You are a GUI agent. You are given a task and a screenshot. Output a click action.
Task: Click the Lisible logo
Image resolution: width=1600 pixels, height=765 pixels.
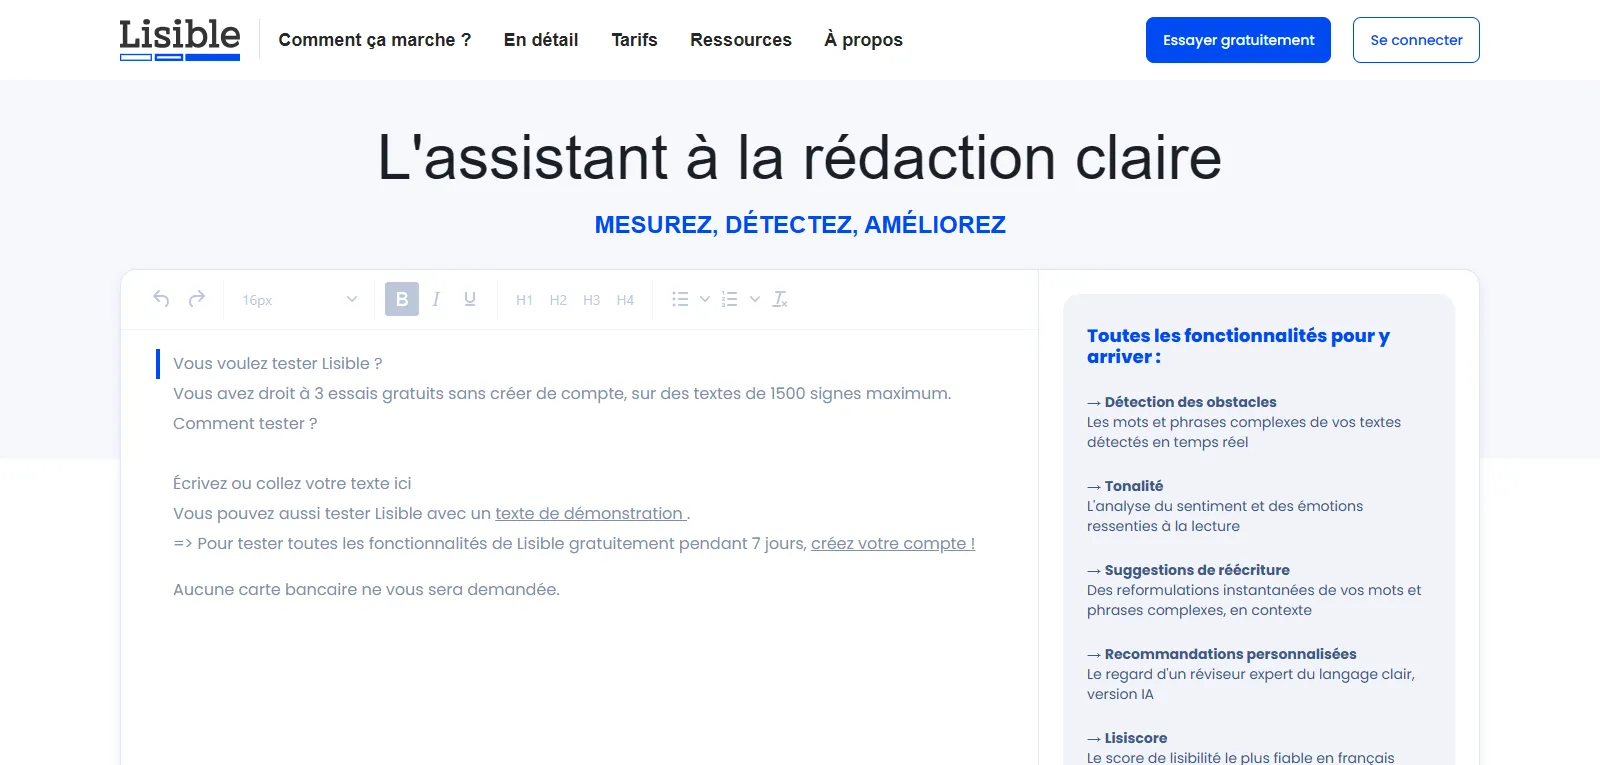pos(180,40)
